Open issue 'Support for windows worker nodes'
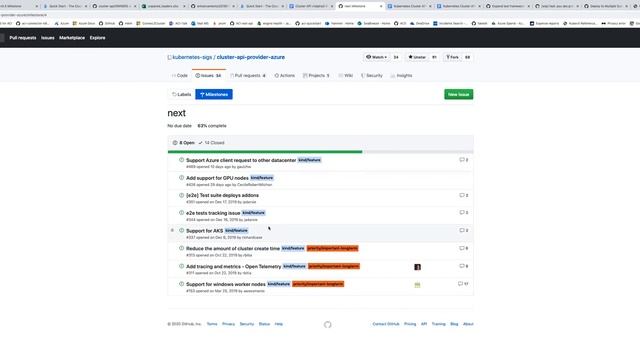The image size is (640, 360). [226, 284]
